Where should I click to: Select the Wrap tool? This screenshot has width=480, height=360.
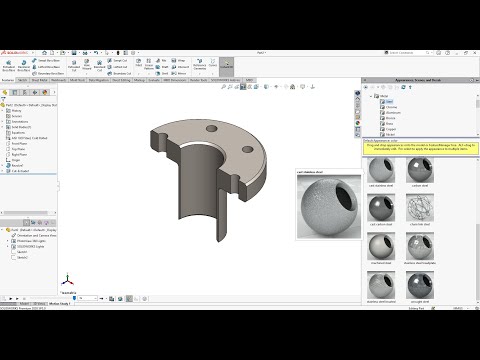pos(178,61)
